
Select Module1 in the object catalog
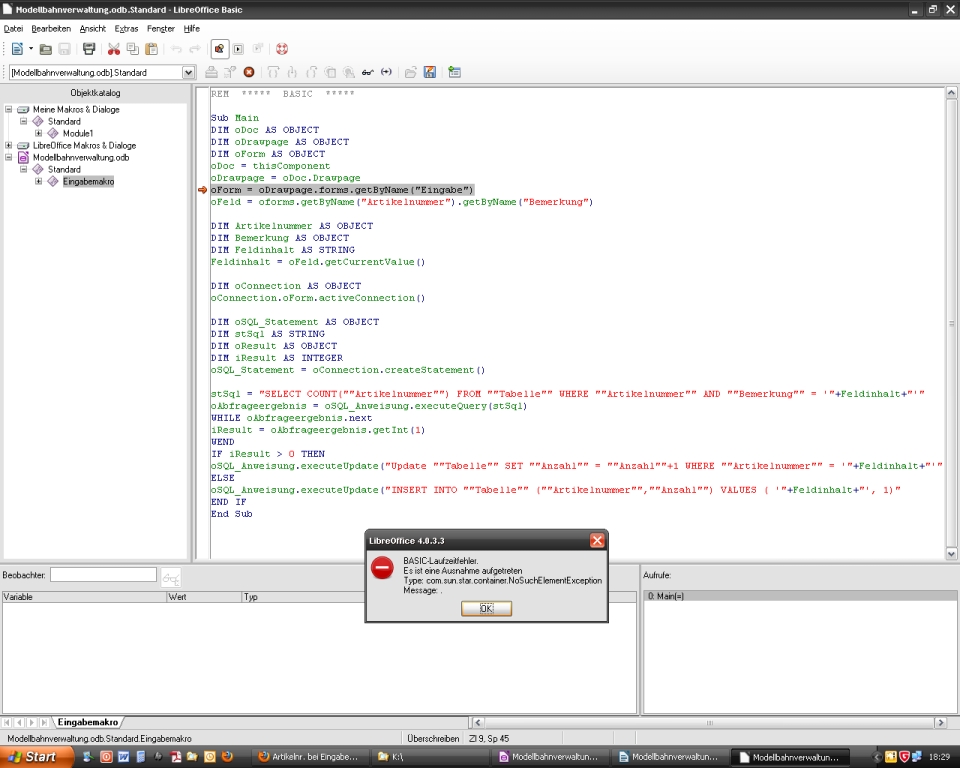(78, 134)
